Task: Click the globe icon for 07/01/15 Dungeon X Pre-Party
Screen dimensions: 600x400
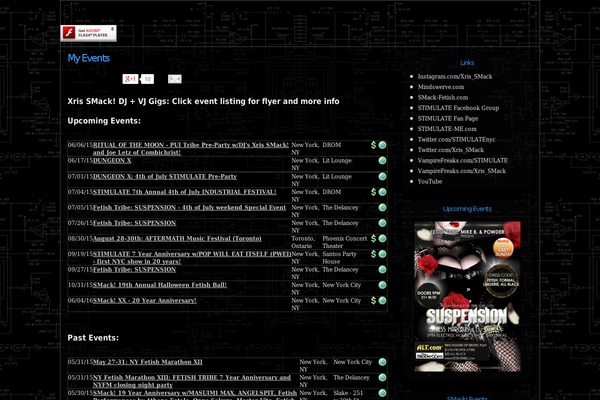Action: click(382, 176)
